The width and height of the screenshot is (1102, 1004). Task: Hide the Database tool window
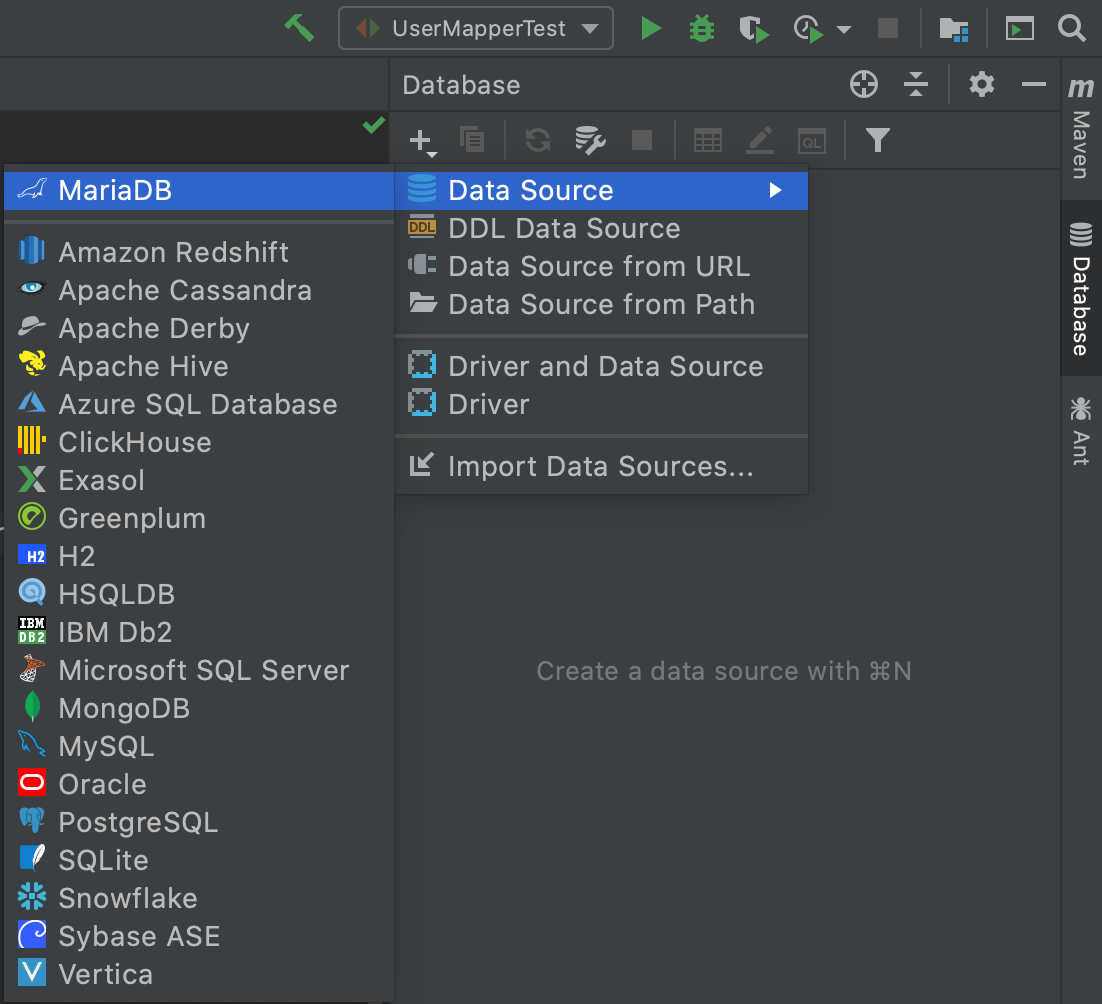click(1034, 85)
